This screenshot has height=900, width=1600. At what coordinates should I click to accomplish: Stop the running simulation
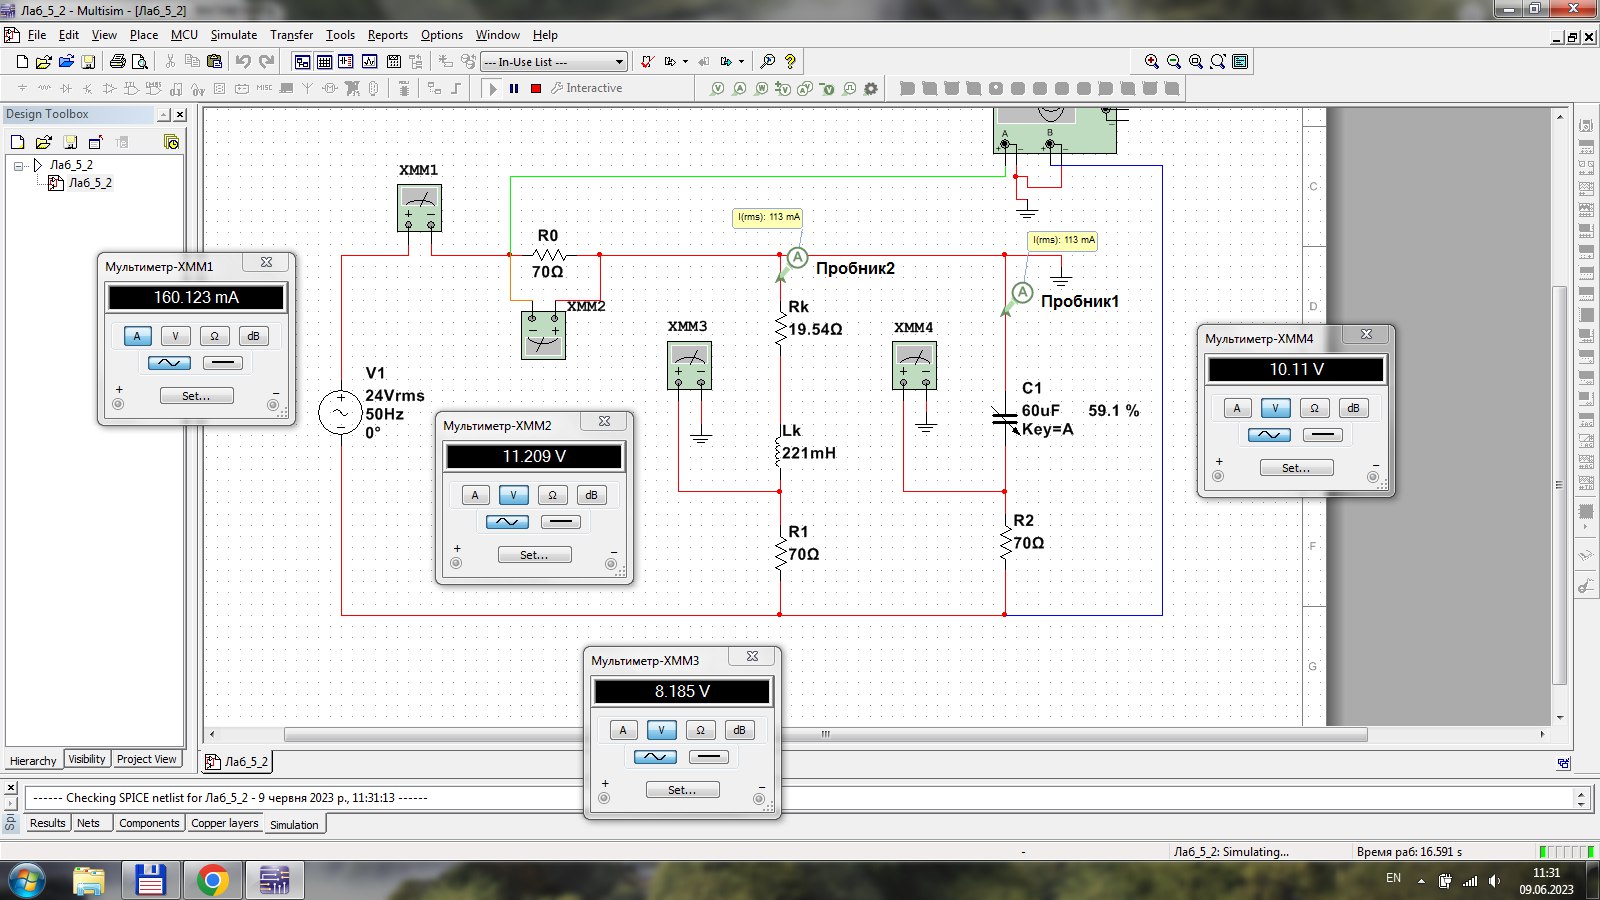(536, 88)
